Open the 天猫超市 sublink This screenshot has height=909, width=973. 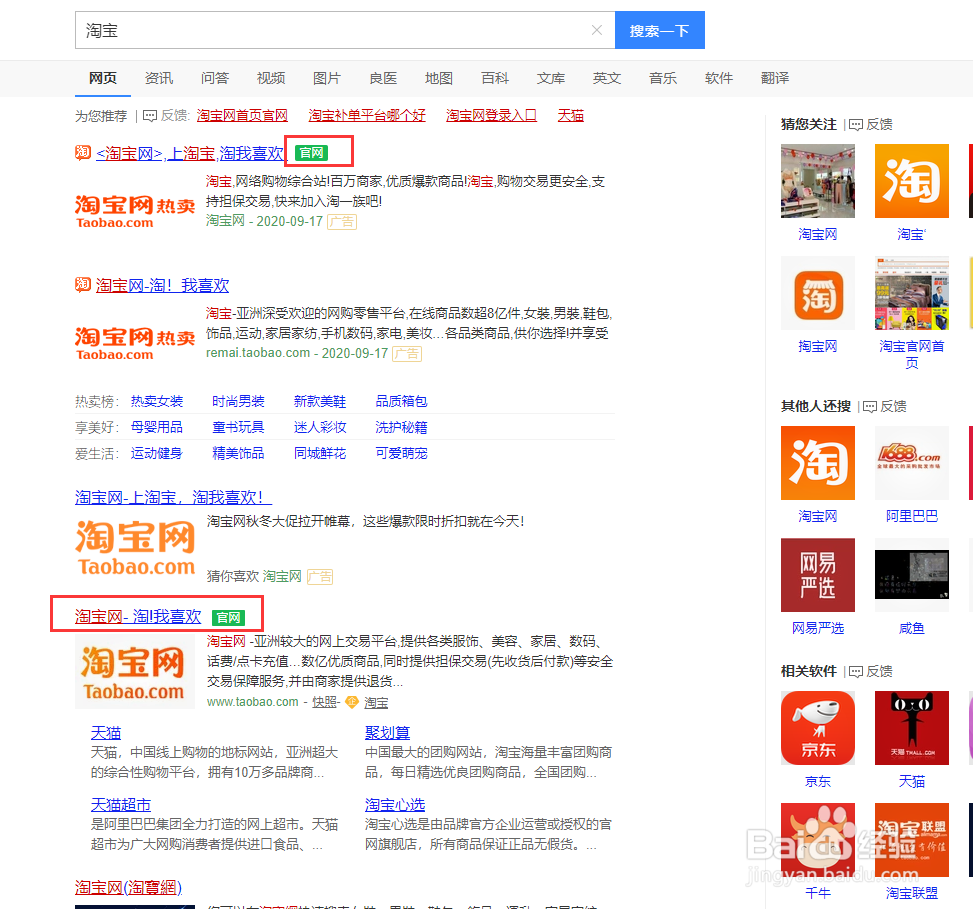121,805
